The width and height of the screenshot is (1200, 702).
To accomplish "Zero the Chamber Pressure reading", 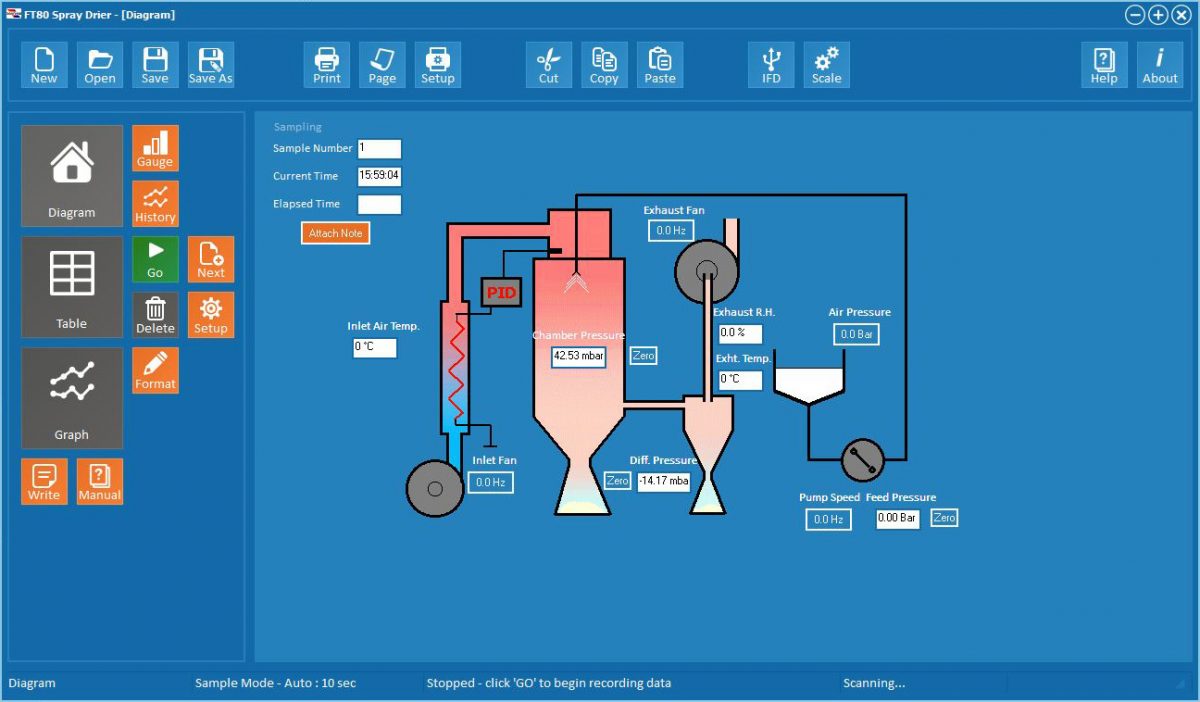I will coord(643,355).
